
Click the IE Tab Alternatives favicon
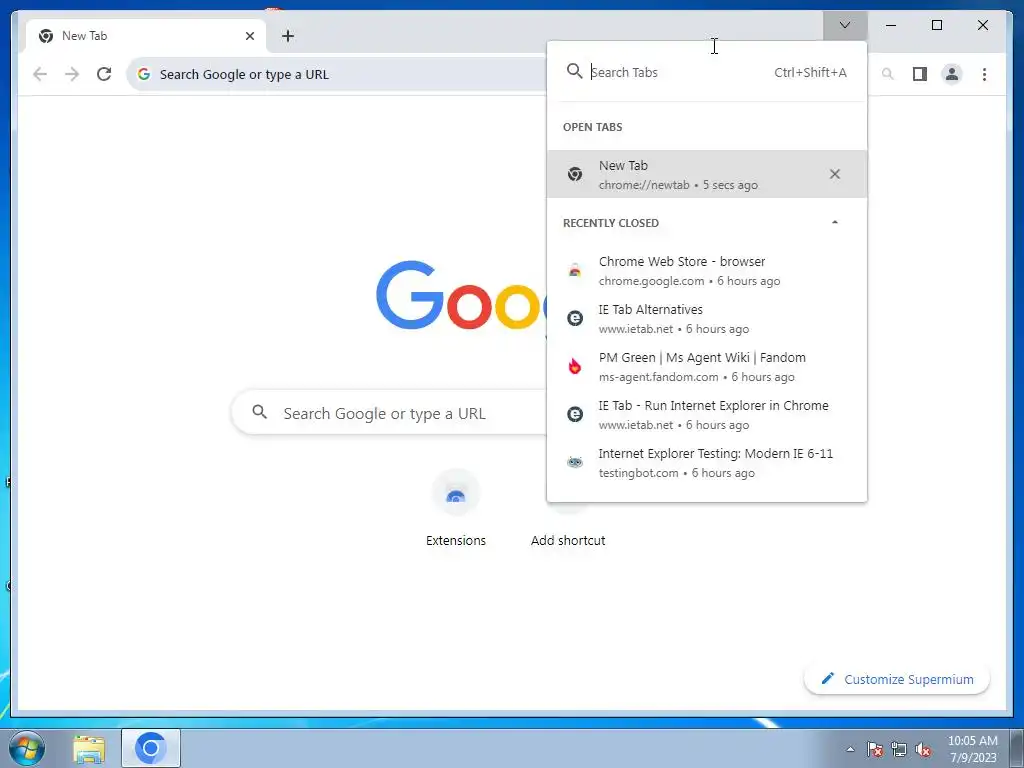(x=575, y=318)
